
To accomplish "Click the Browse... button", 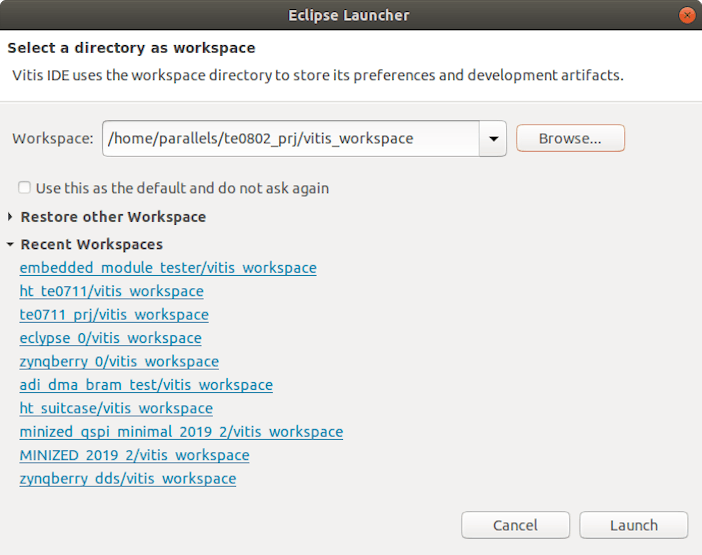I will (x=570, y=138).
